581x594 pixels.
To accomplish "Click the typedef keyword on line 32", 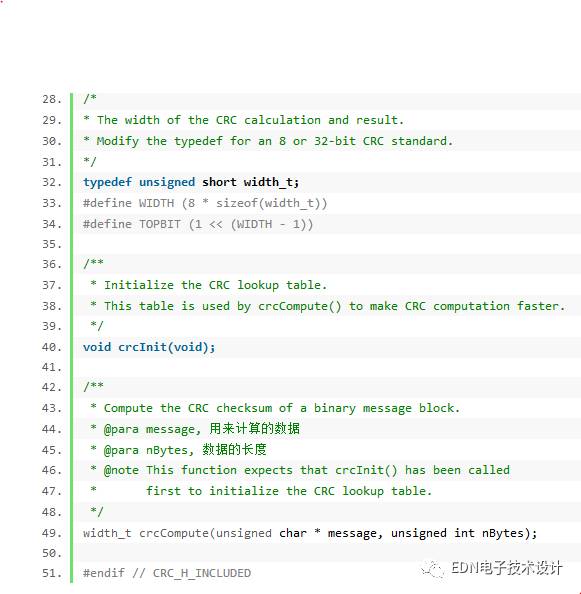I will [108, 182].
